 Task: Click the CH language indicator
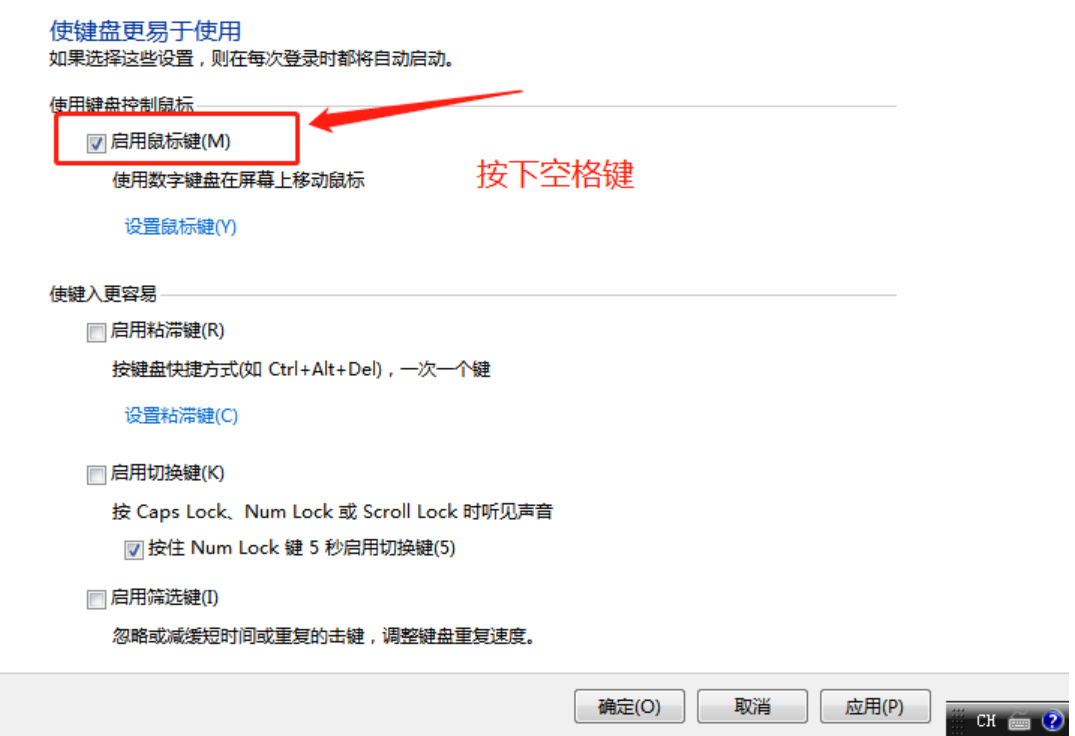tap(986, 720)
